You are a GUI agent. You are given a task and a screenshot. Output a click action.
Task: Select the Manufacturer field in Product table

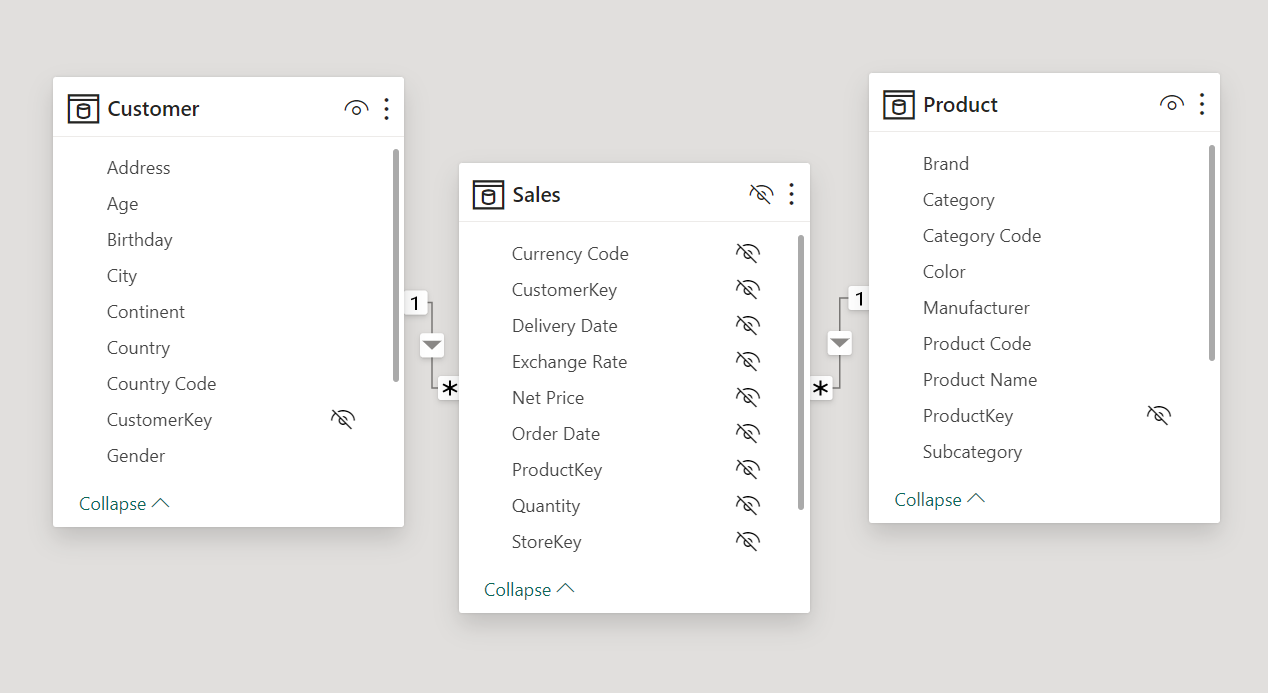point(975,308)
